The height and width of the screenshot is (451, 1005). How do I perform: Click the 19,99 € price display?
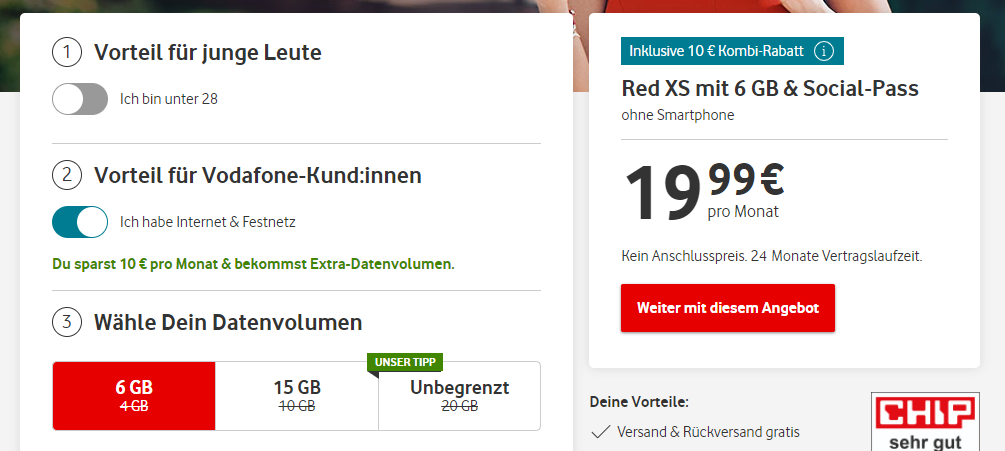(703, 191)
